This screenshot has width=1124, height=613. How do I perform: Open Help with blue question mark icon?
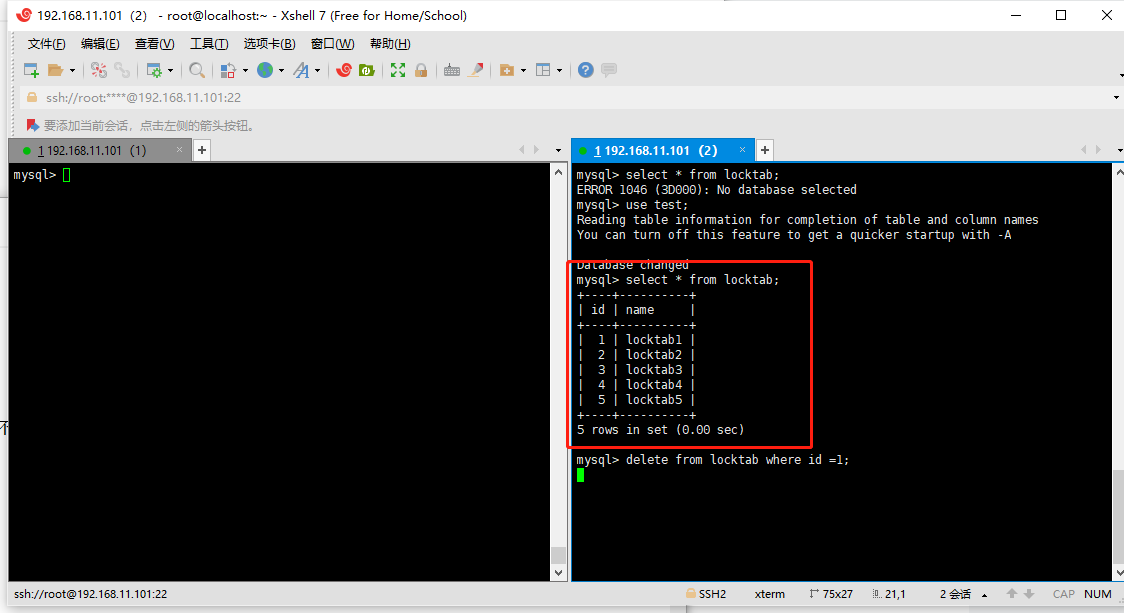pos(586,70)
